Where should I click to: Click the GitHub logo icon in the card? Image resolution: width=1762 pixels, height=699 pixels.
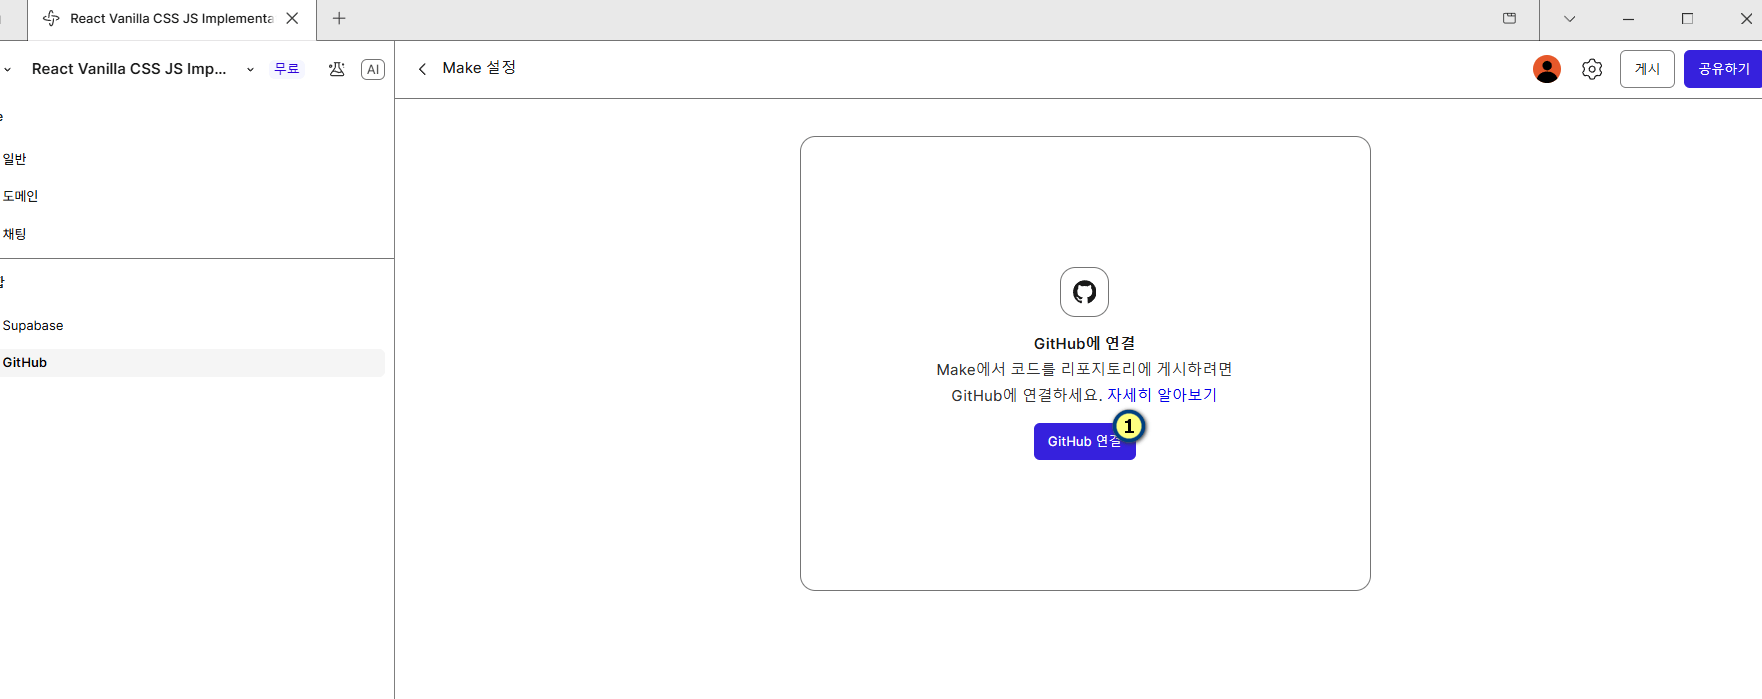point(1084,292)
